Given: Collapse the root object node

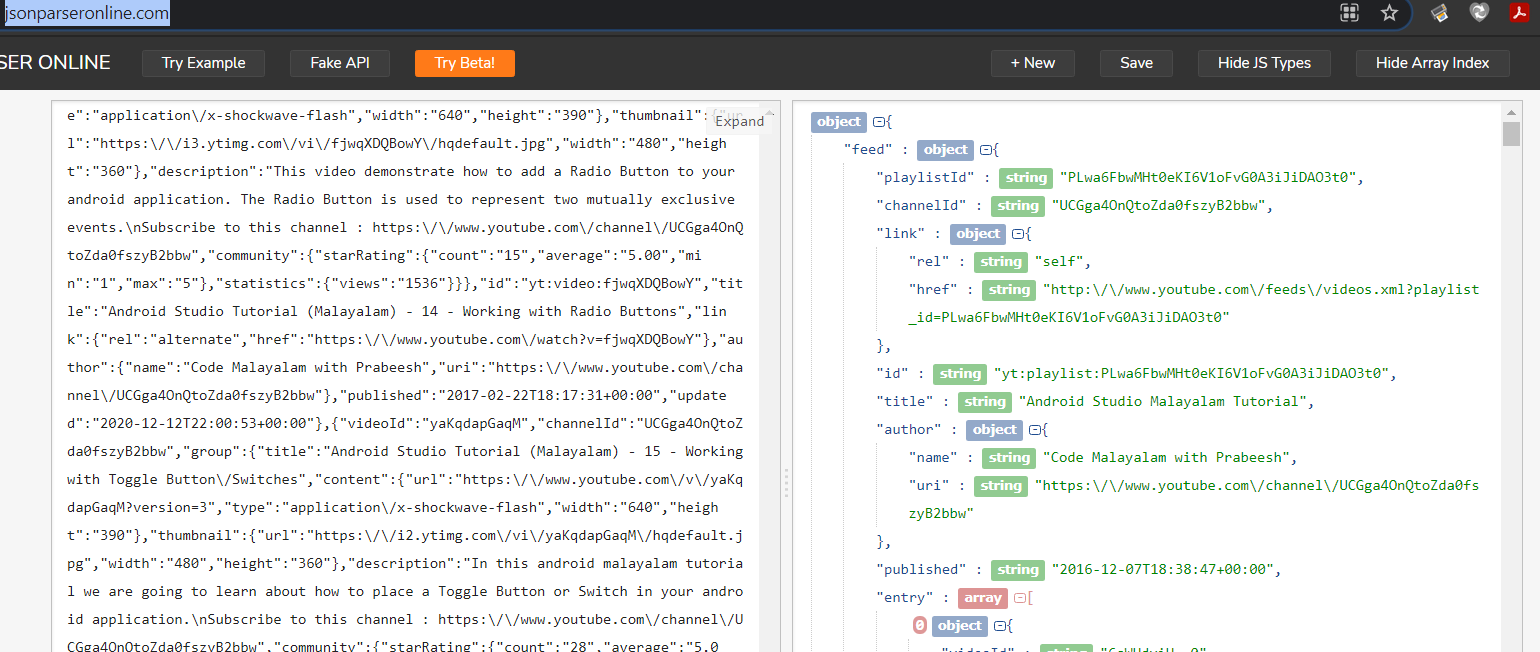Looking at the screenshot, I should [x=879, y=122].
